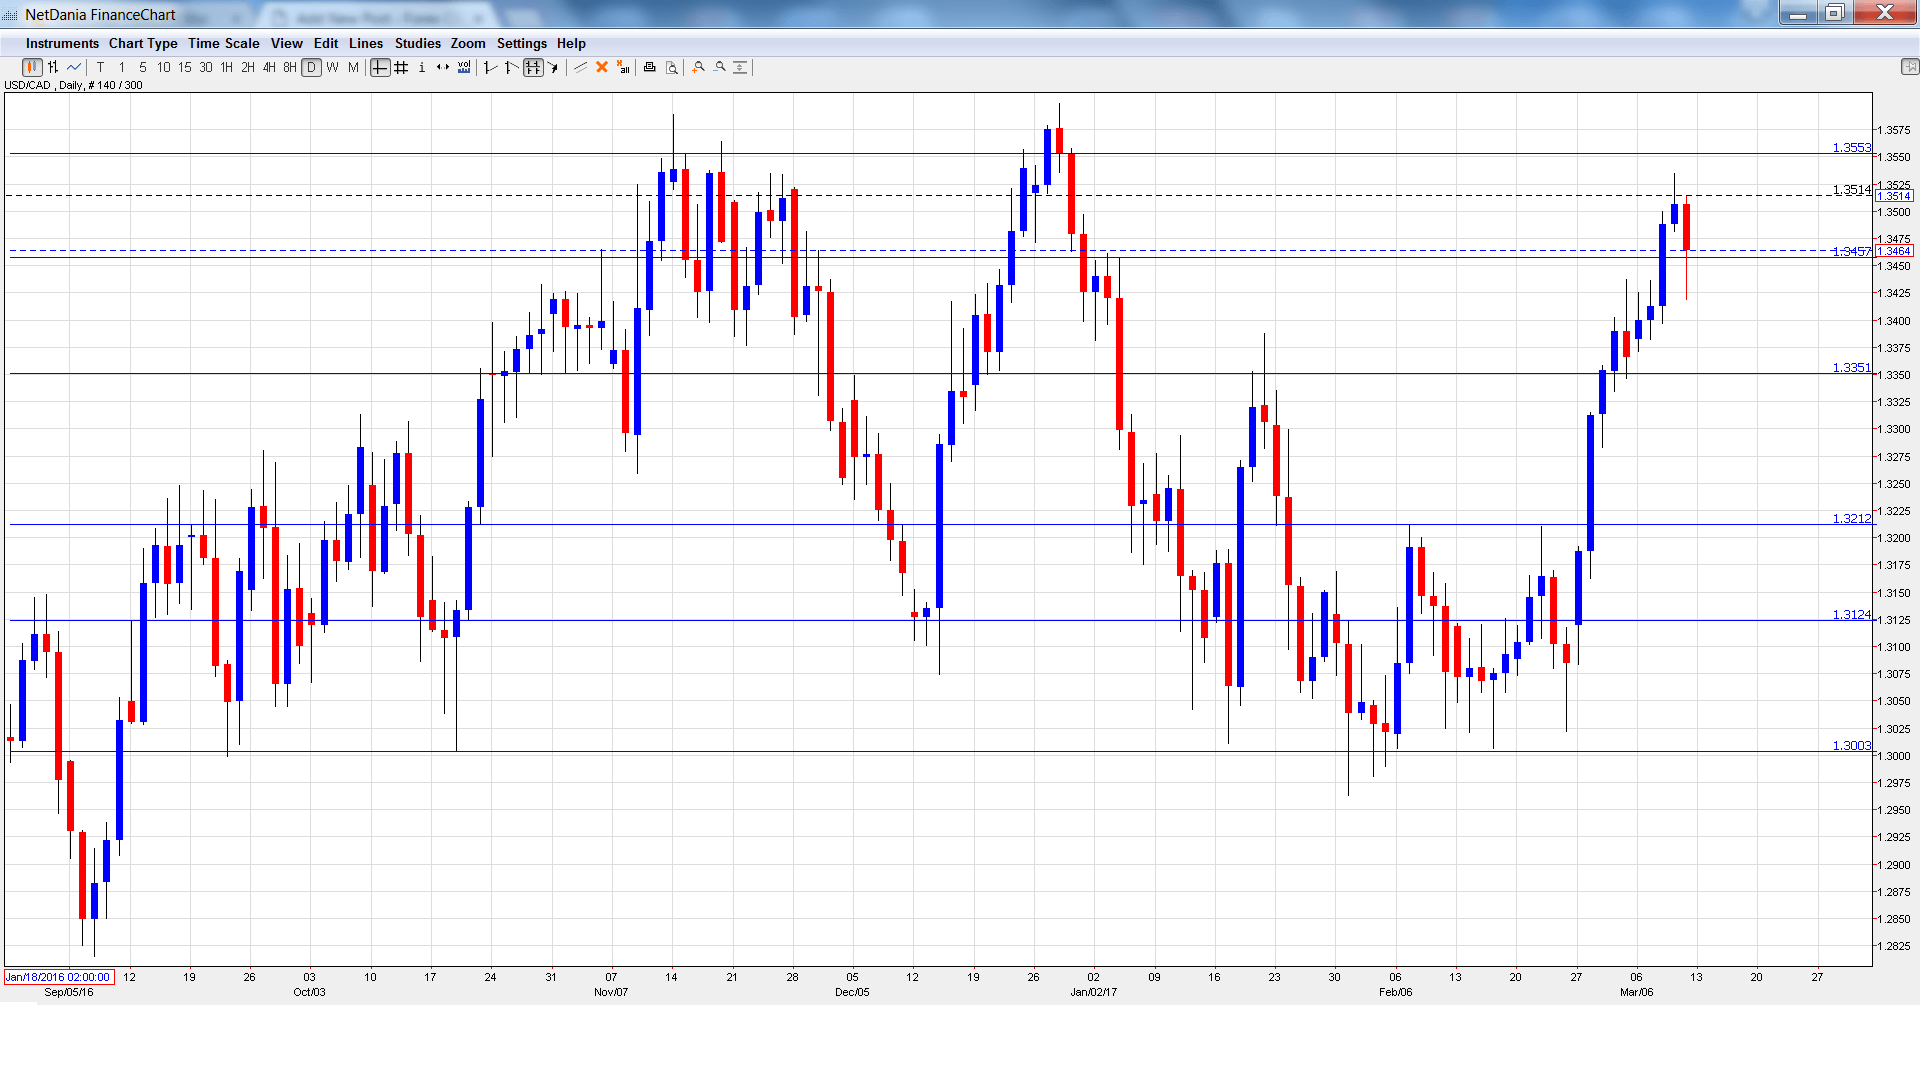1920x1080 pixels.
Task: Toggle the Daily (D) time scale
Action: click(x=311, y=68)
